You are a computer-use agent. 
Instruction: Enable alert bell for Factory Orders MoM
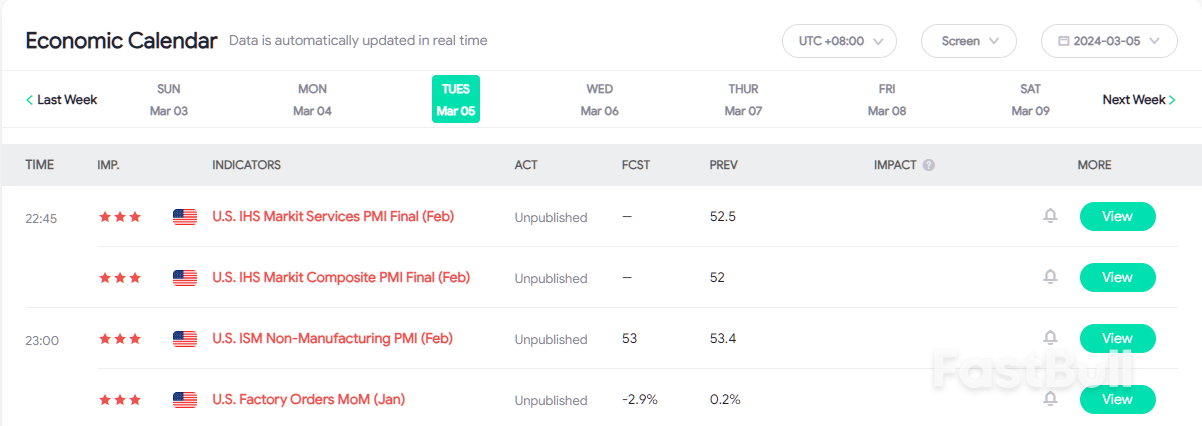tap(1050, 399)
